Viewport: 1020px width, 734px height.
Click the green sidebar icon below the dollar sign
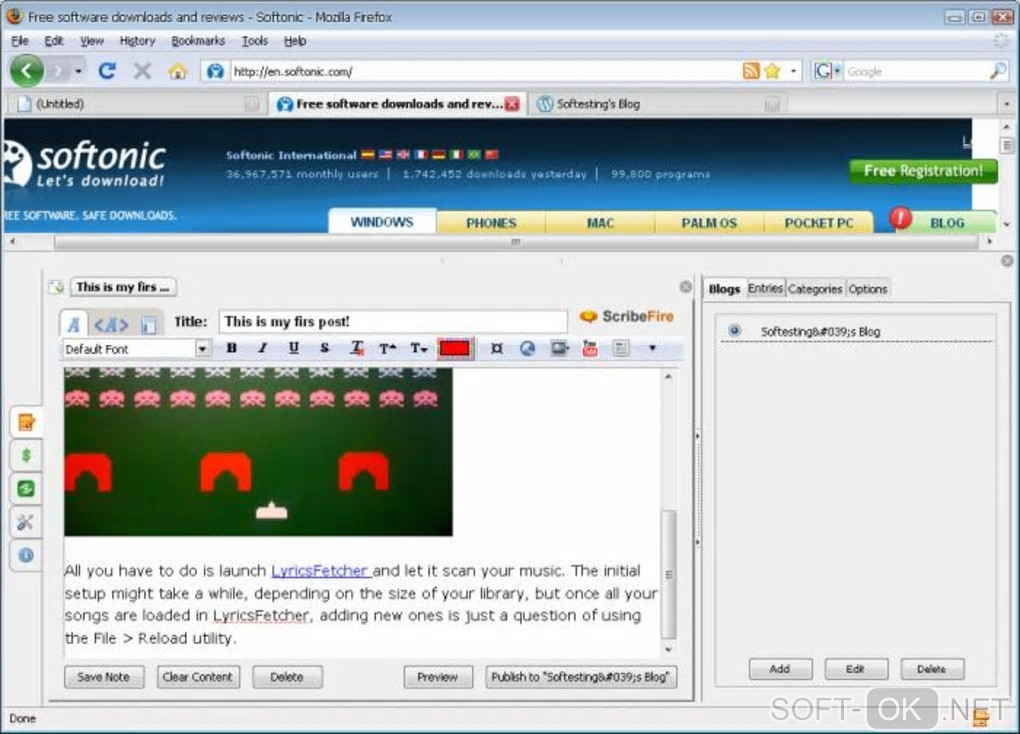click(x=26, y=489)
